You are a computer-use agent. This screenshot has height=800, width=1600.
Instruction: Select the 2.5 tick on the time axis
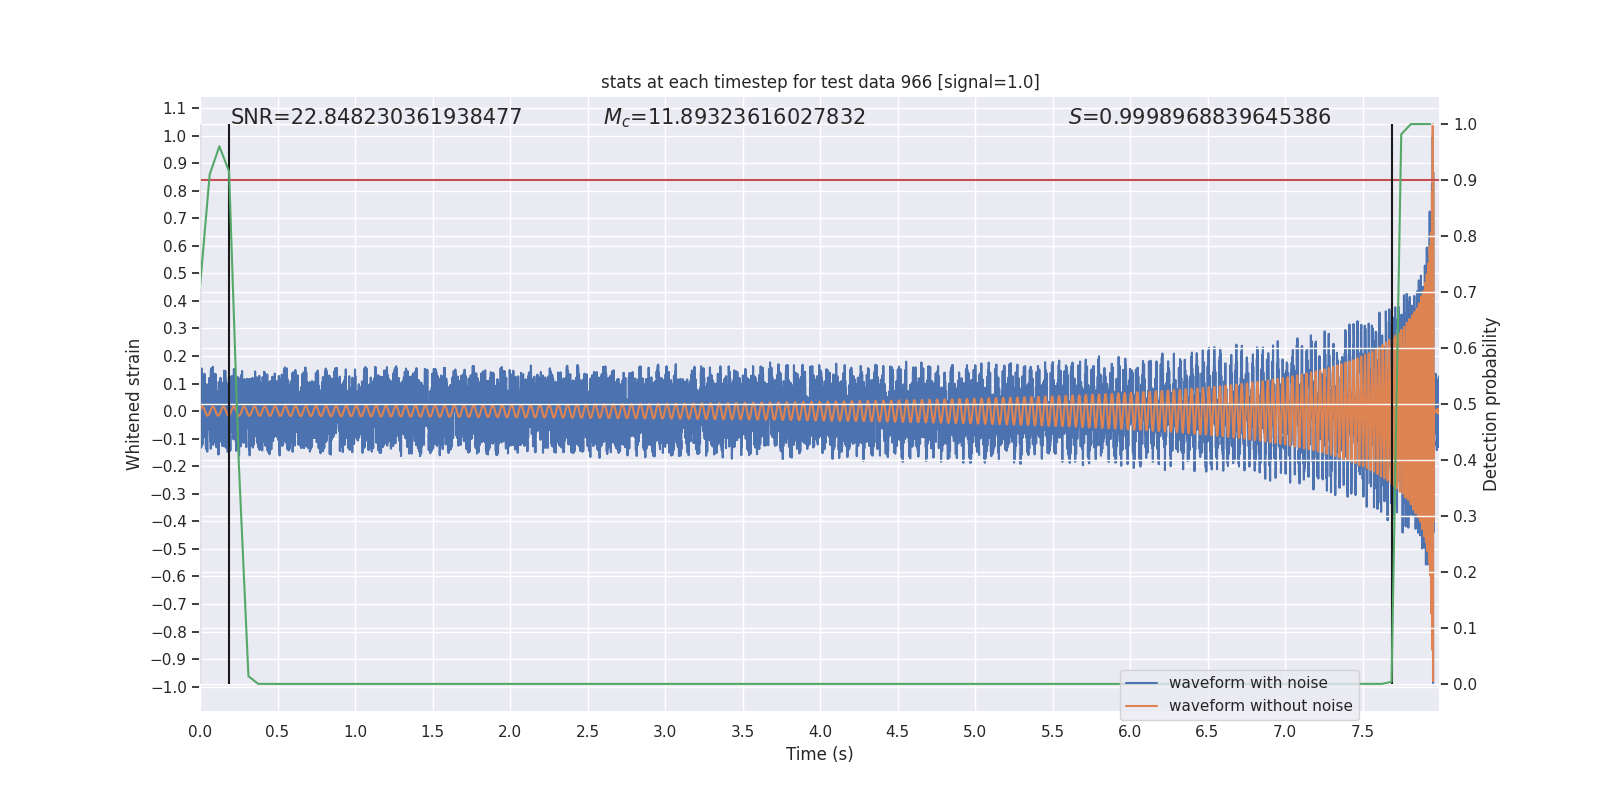[587, 732]
